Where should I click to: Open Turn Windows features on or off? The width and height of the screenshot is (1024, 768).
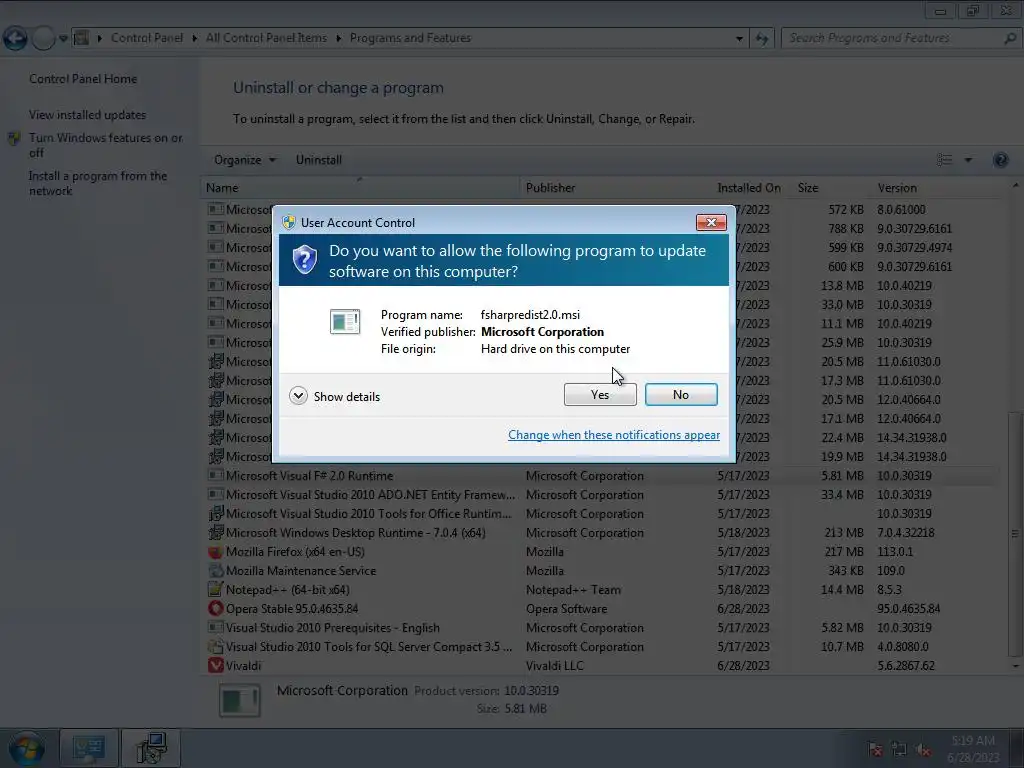tap(105, 145)
